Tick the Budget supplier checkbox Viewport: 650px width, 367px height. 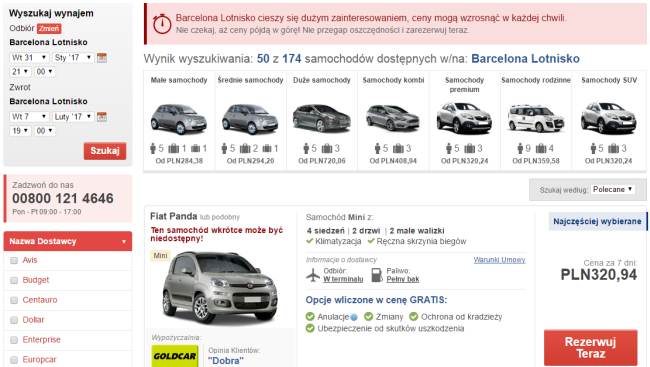pyautogui.click(x=14, y=280)
